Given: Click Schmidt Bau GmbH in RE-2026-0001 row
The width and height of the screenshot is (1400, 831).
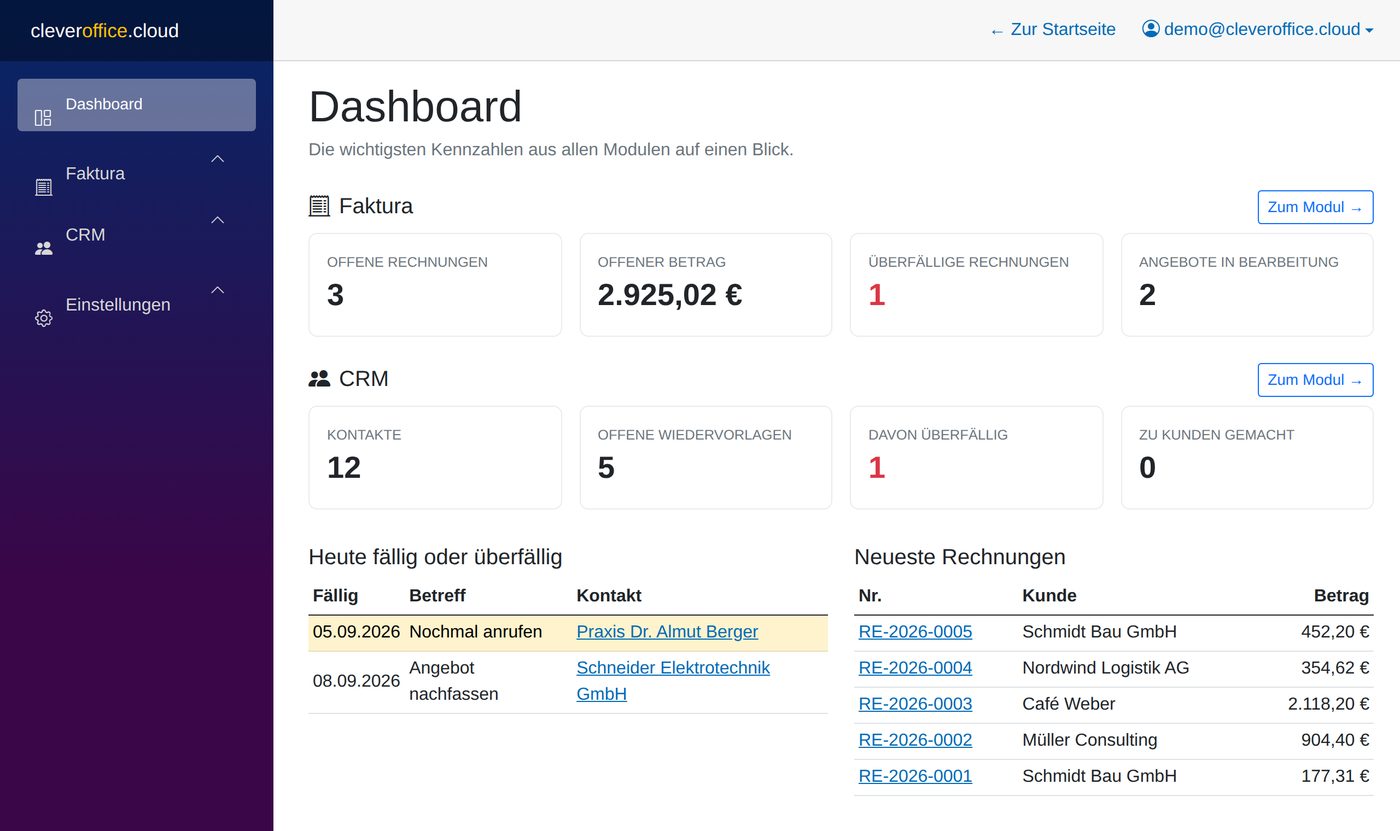Looking at the screenshot, I should (x=1099, y=776).
